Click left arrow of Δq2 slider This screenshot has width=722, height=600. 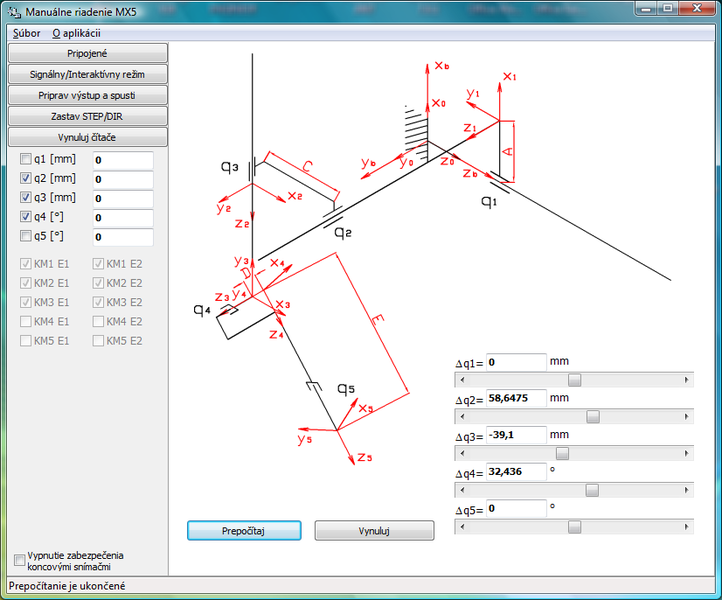coord(460,416)
